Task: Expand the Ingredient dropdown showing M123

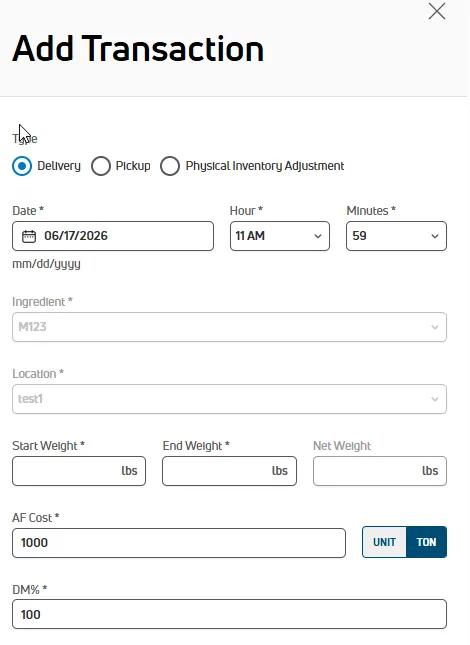Action: click(229, 327)
